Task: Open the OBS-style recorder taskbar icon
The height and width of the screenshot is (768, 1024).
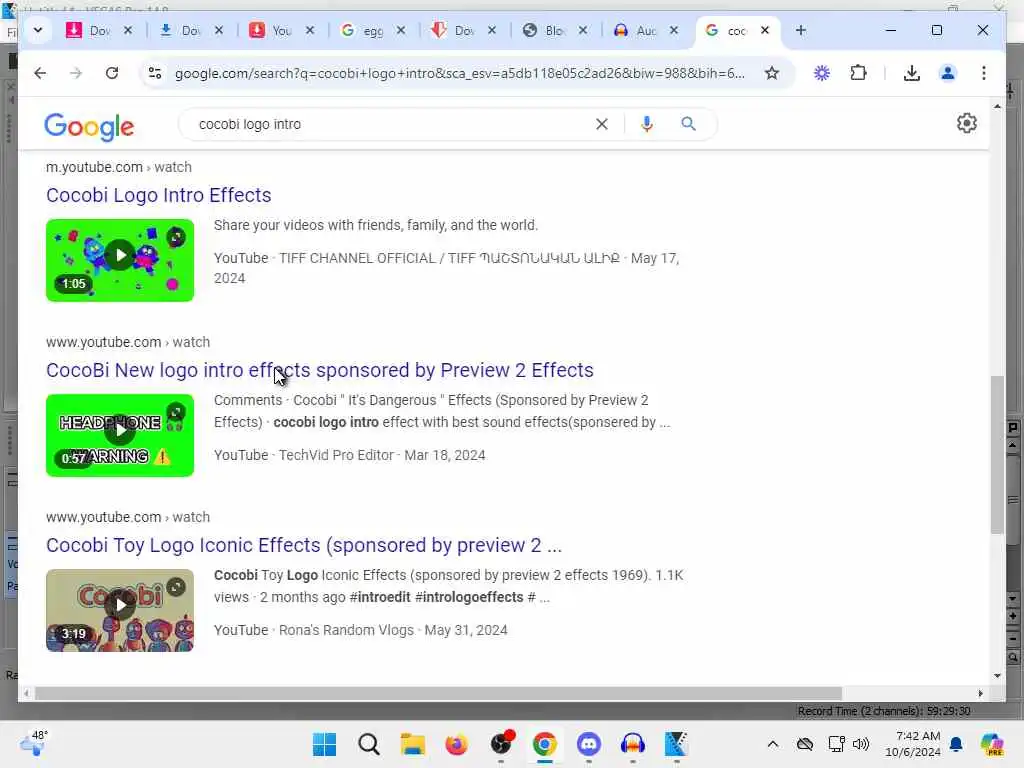Action: pyautogui.click(x=501, y=744)
